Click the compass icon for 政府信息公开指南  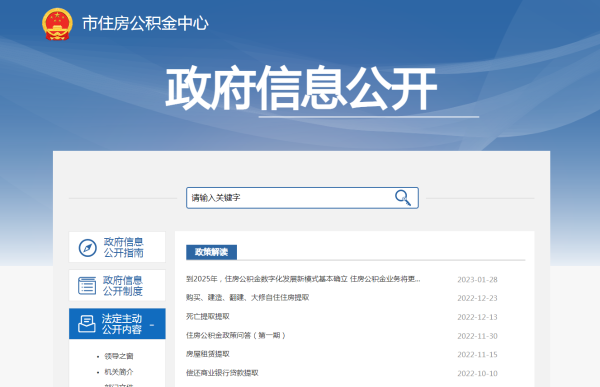click(x=88, y=248)
